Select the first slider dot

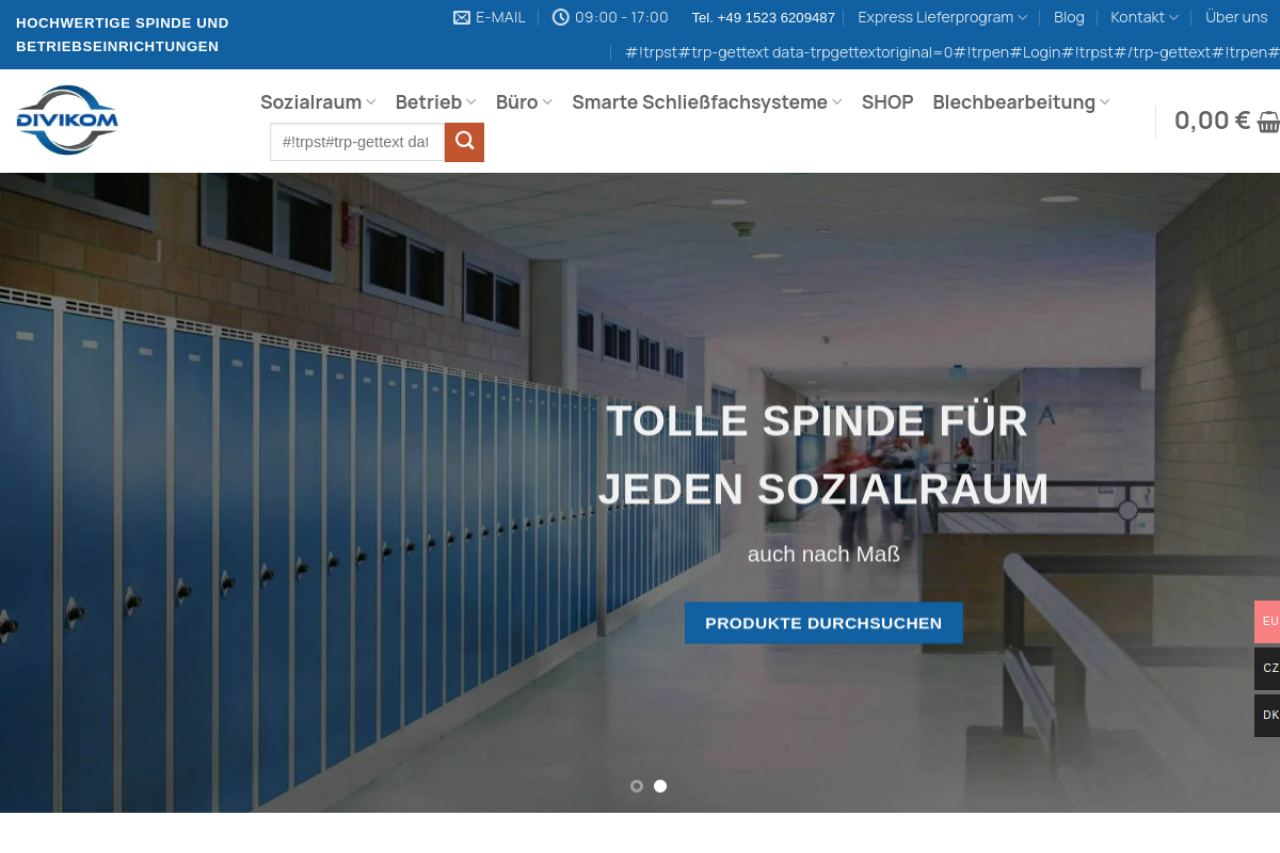(x=637, y=786)
